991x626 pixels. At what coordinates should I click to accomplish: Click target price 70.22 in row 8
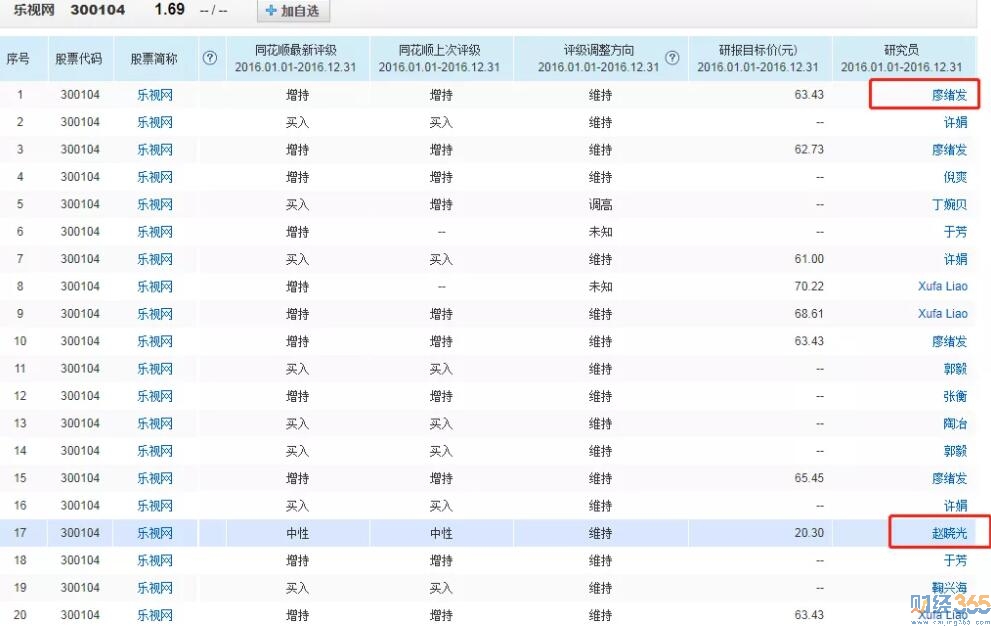[809, 286]
